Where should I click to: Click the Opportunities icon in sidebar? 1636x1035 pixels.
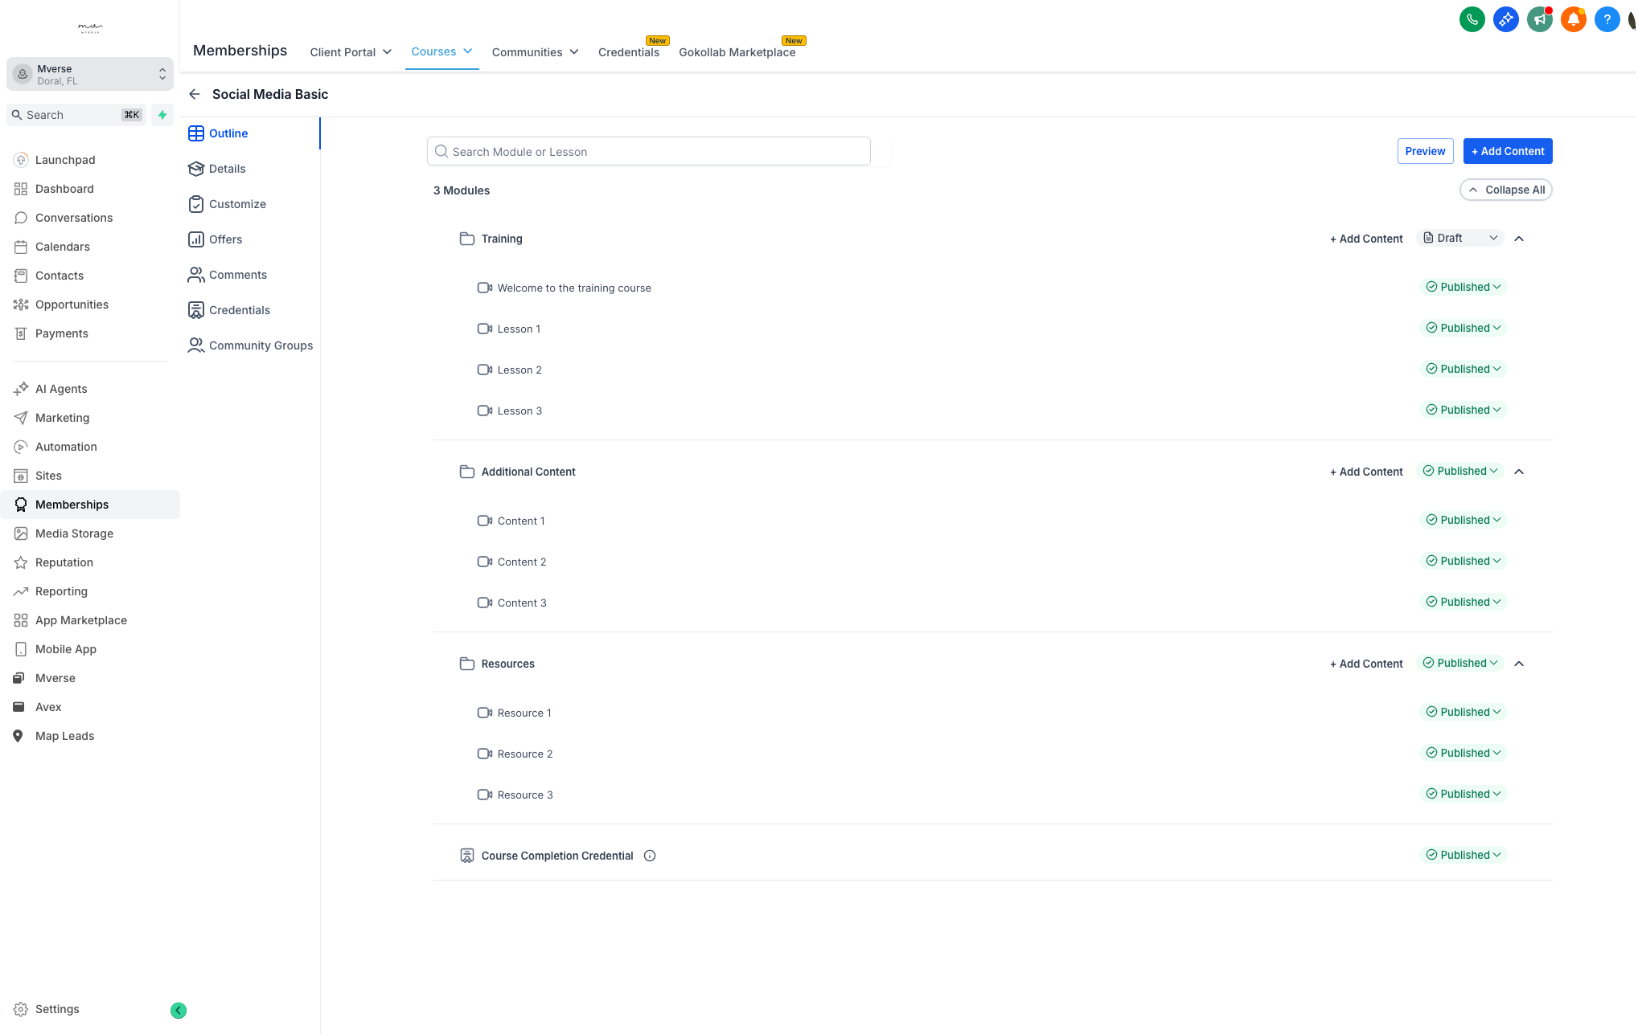(21, 305)
